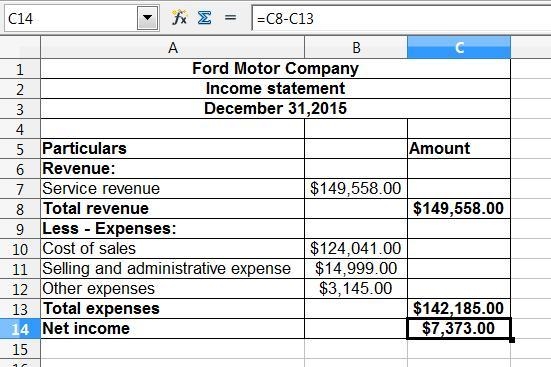This screenshot has width=551, height=367.
Task: Select column B header
Action: (356, 47)
